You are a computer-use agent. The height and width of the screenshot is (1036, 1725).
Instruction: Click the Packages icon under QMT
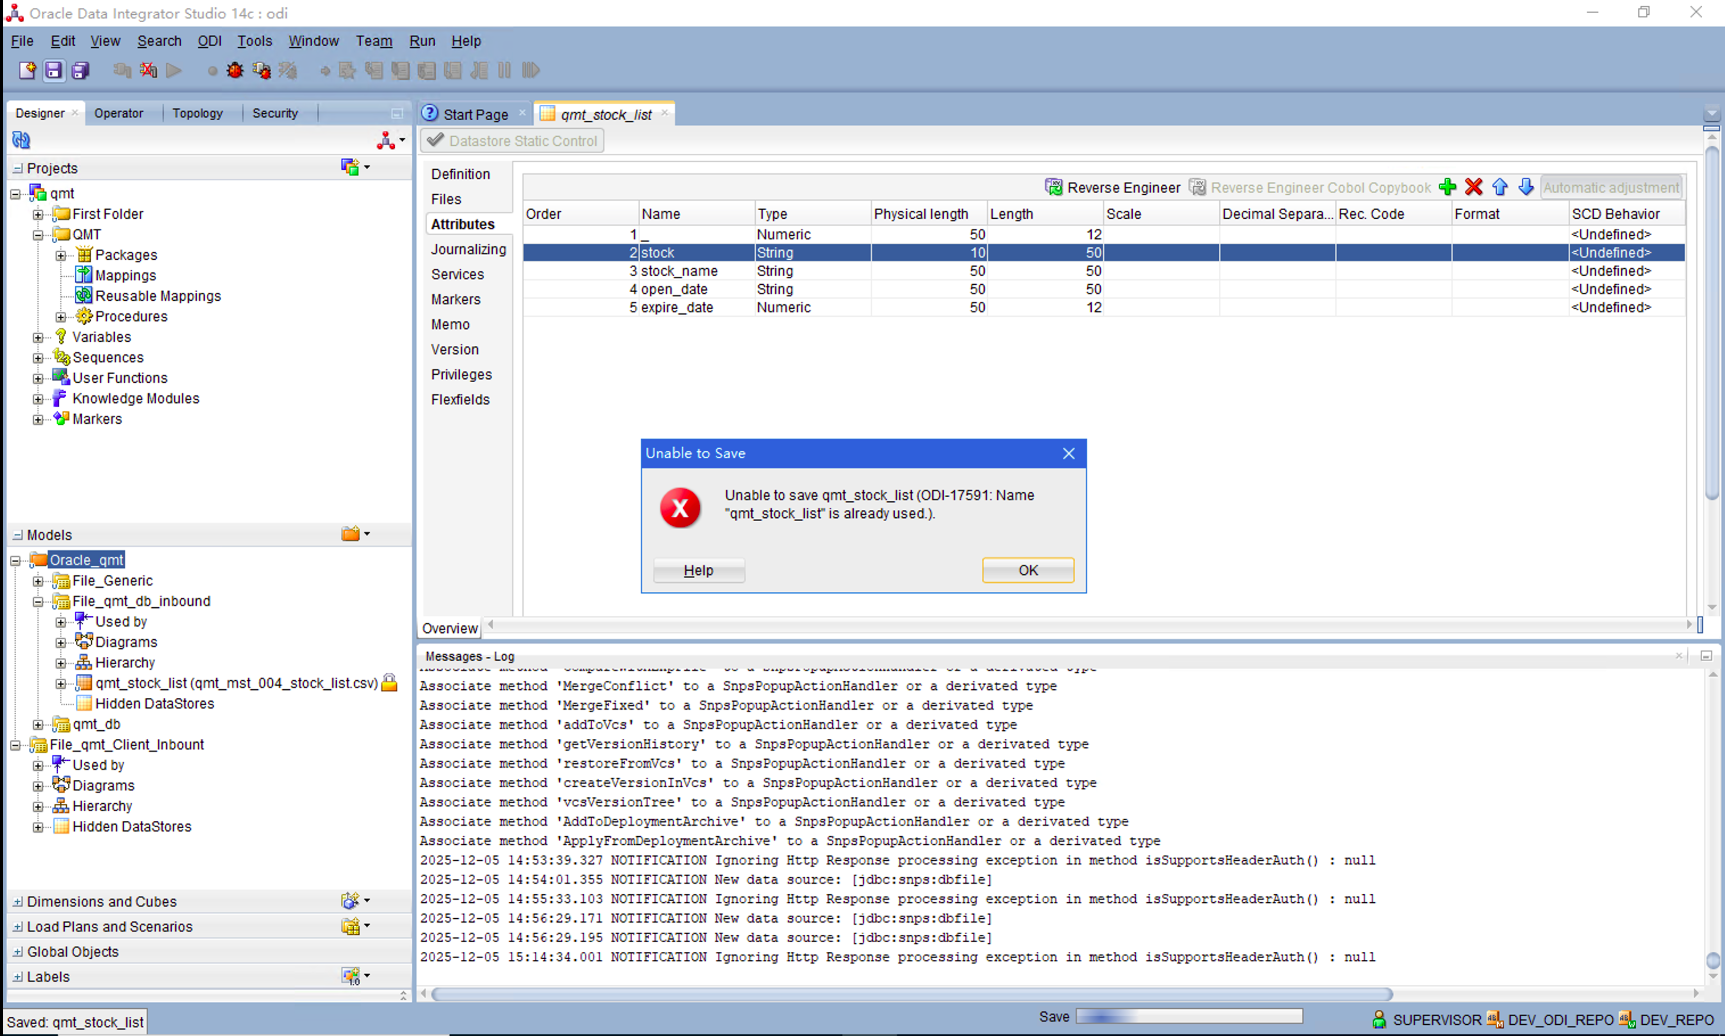click(x=84, y=255)
